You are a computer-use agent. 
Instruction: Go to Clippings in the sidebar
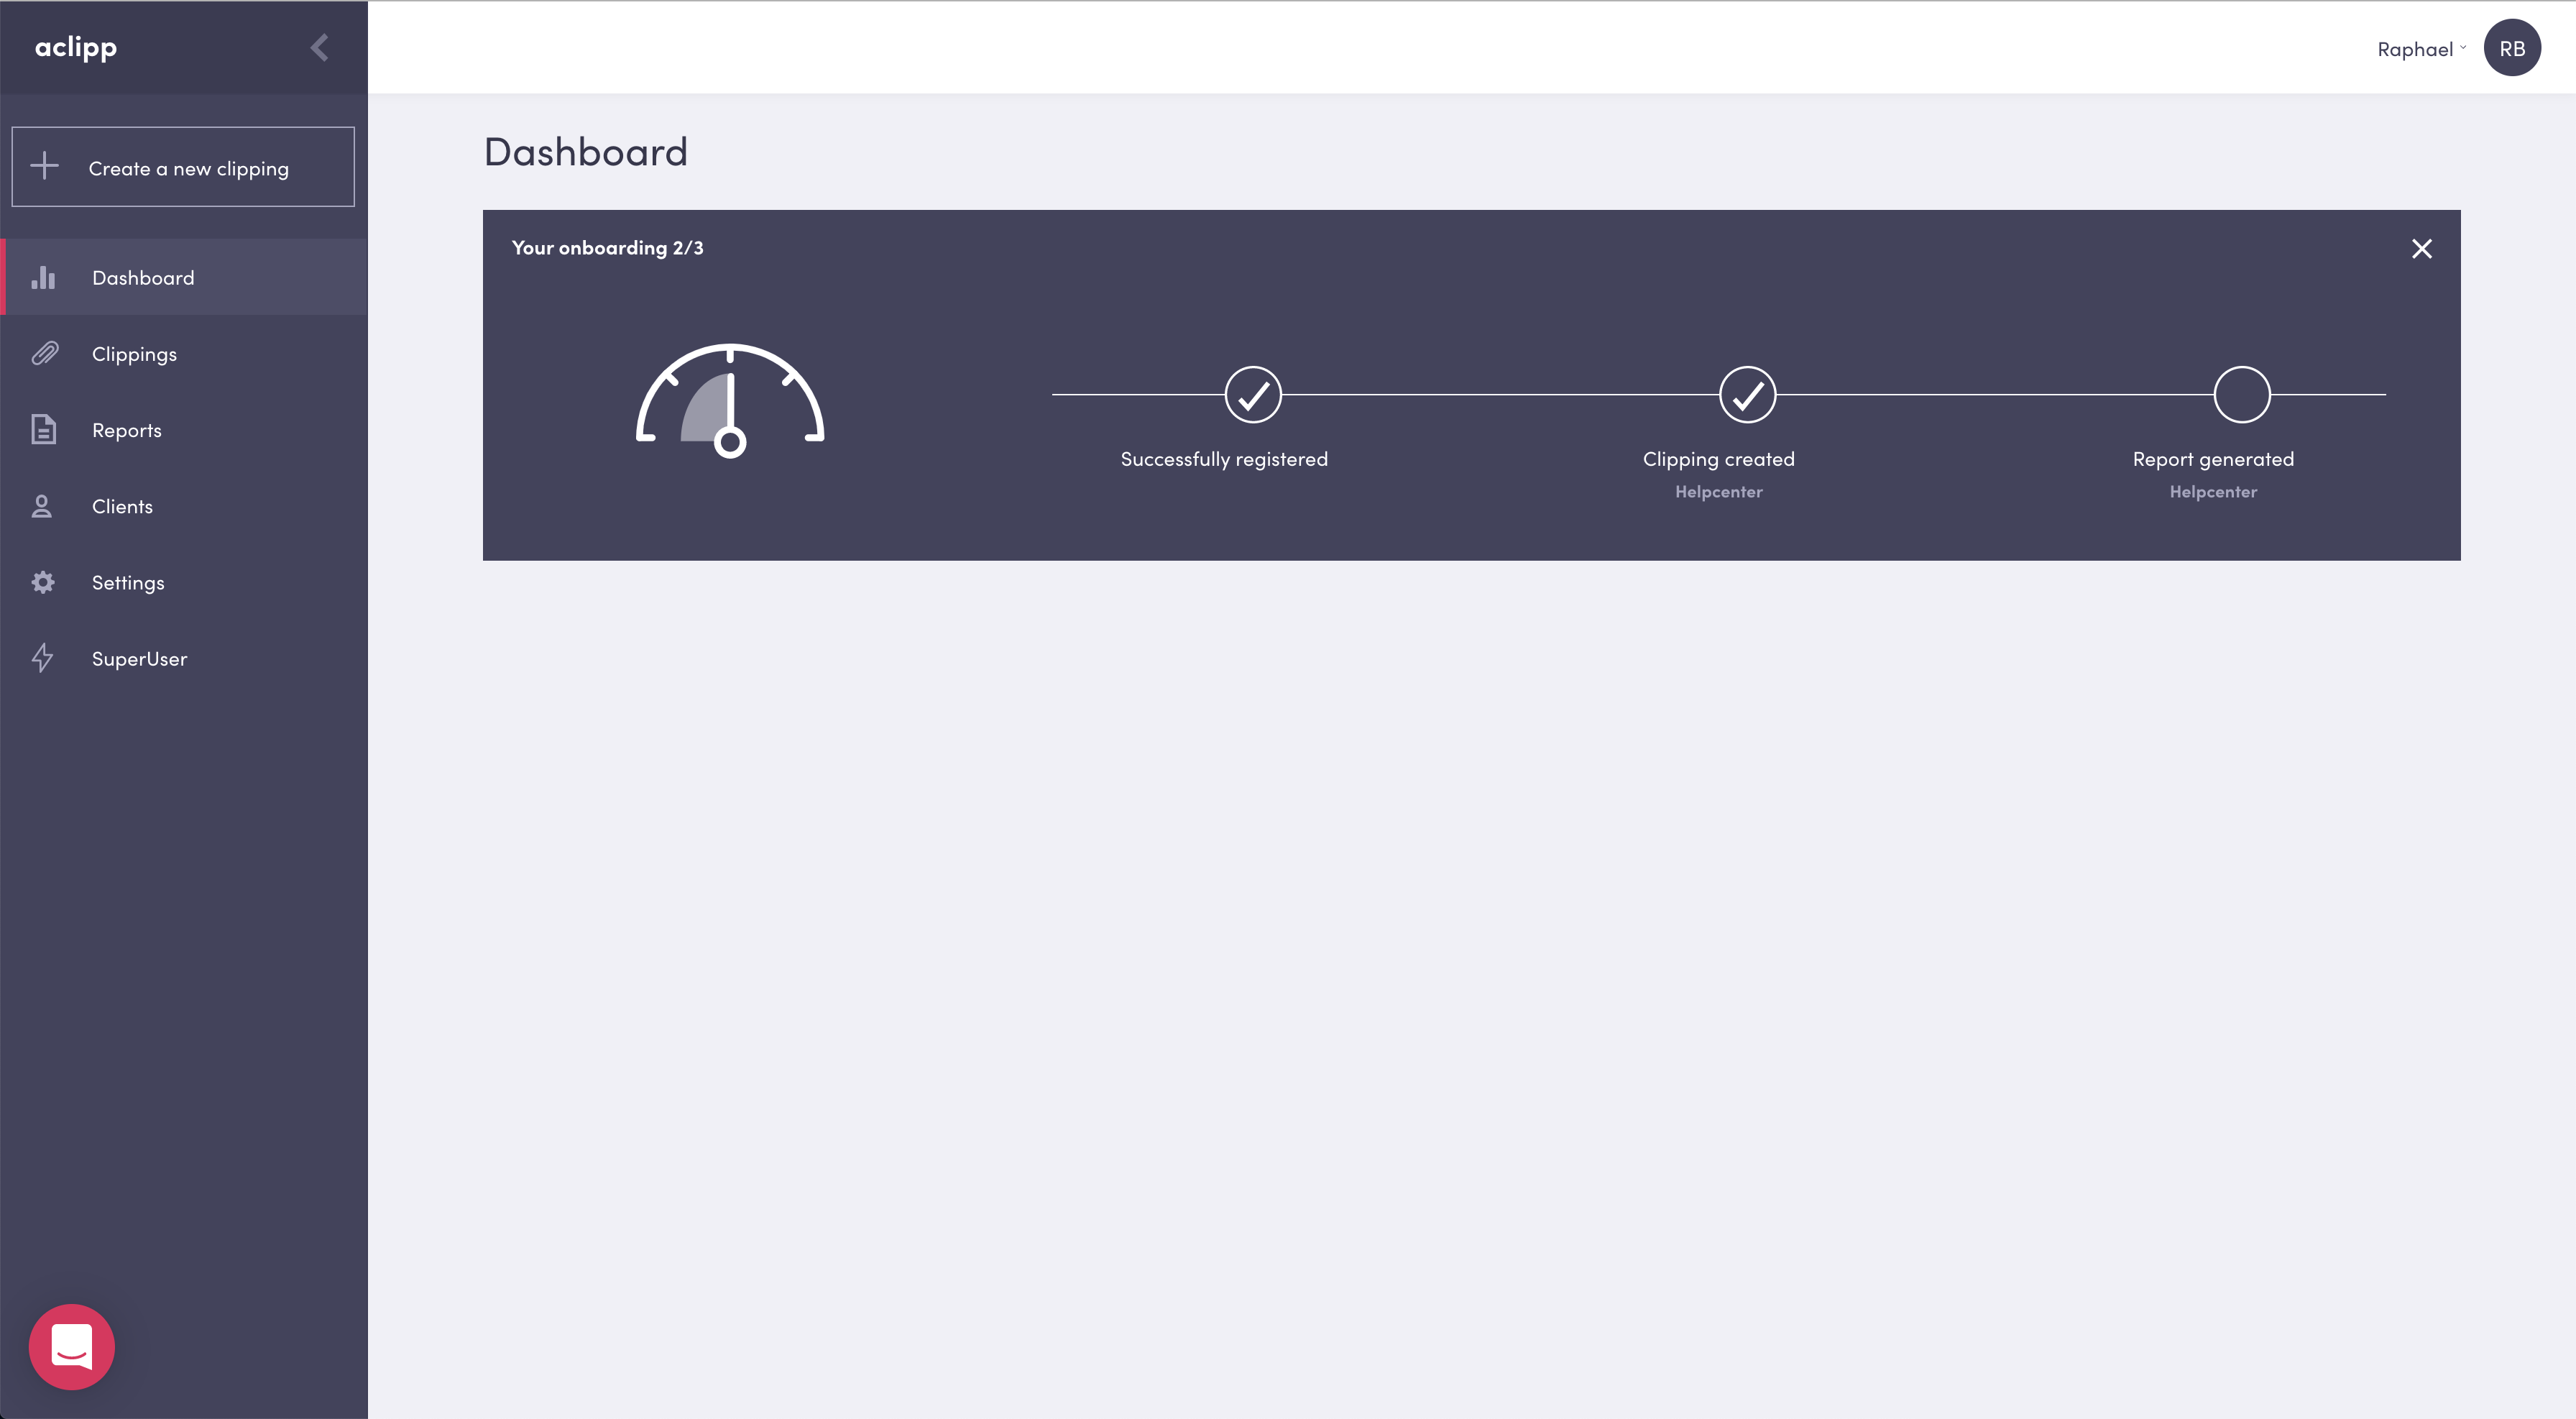point(134,354)
